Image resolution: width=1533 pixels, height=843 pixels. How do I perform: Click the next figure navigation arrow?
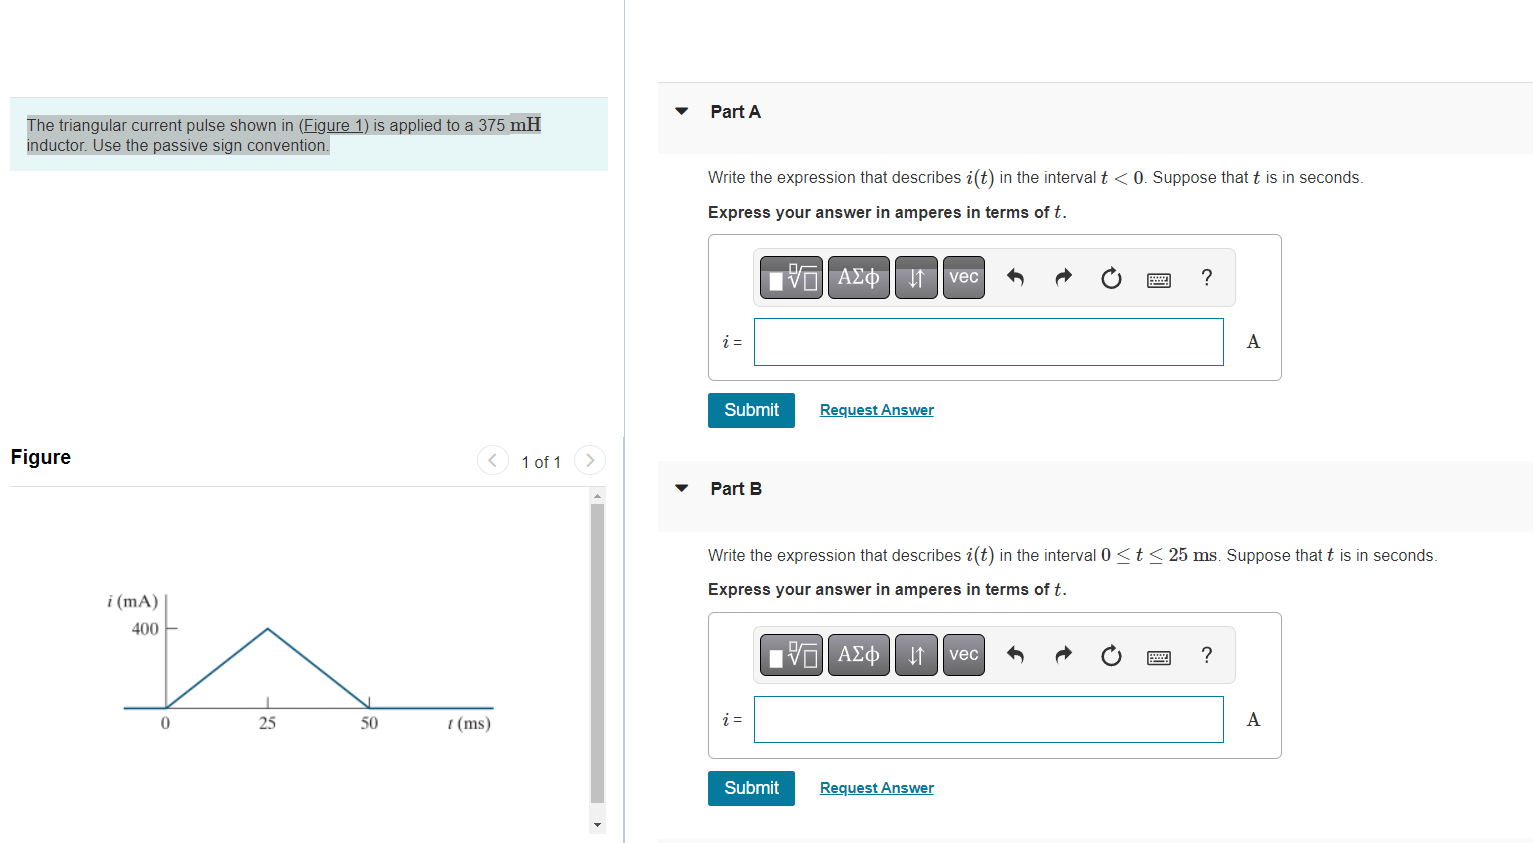point(589,460)
